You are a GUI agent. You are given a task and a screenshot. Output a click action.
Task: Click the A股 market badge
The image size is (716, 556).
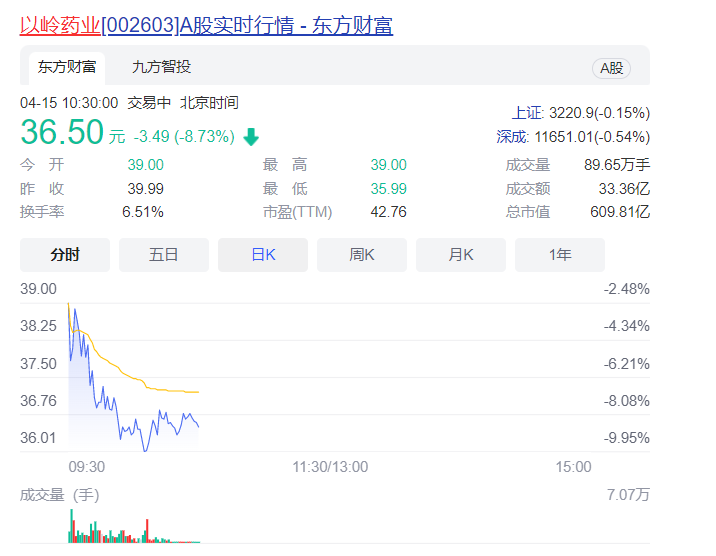(x=611, y=68)
